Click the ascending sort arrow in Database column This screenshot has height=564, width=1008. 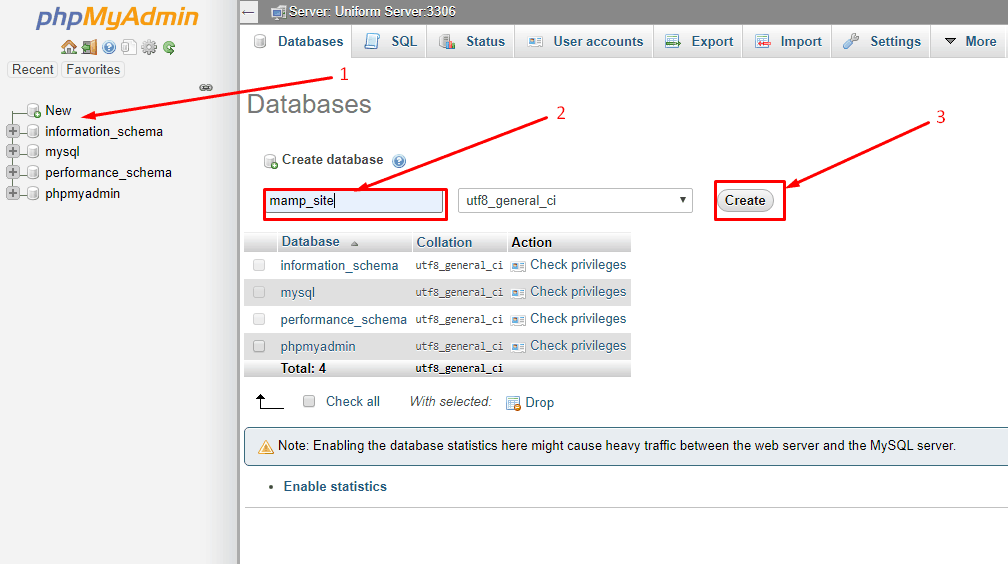point(354,243)
